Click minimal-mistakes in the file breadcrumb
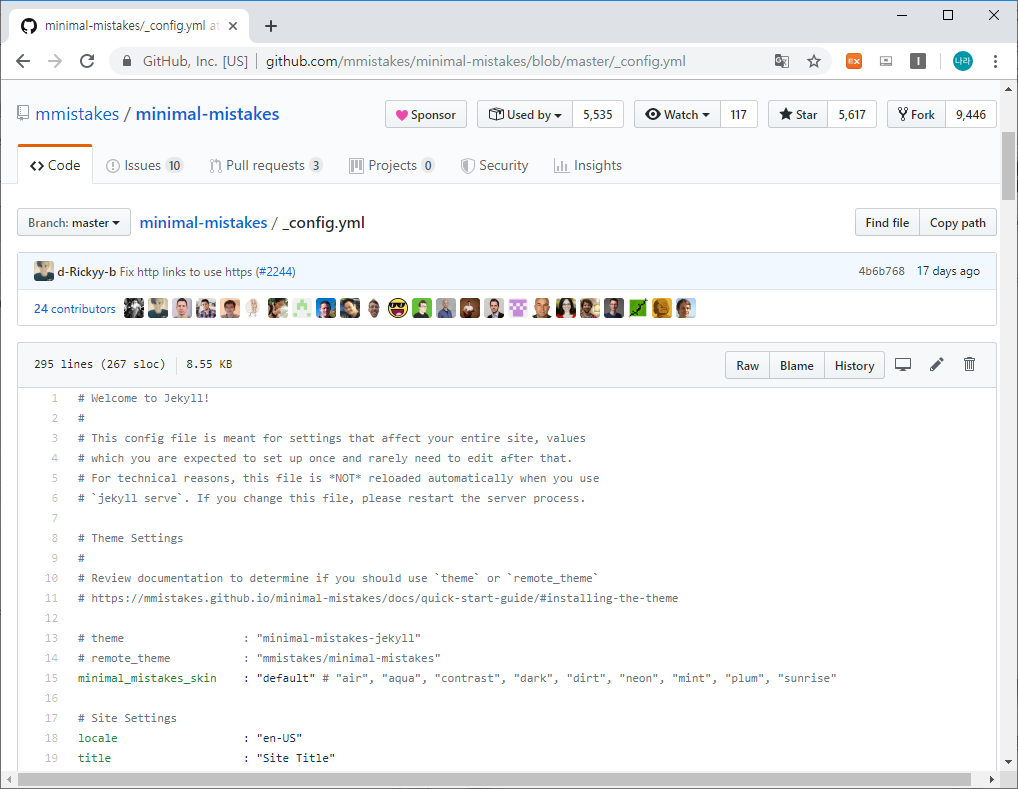1018x789 pixels. coord(203,223)
